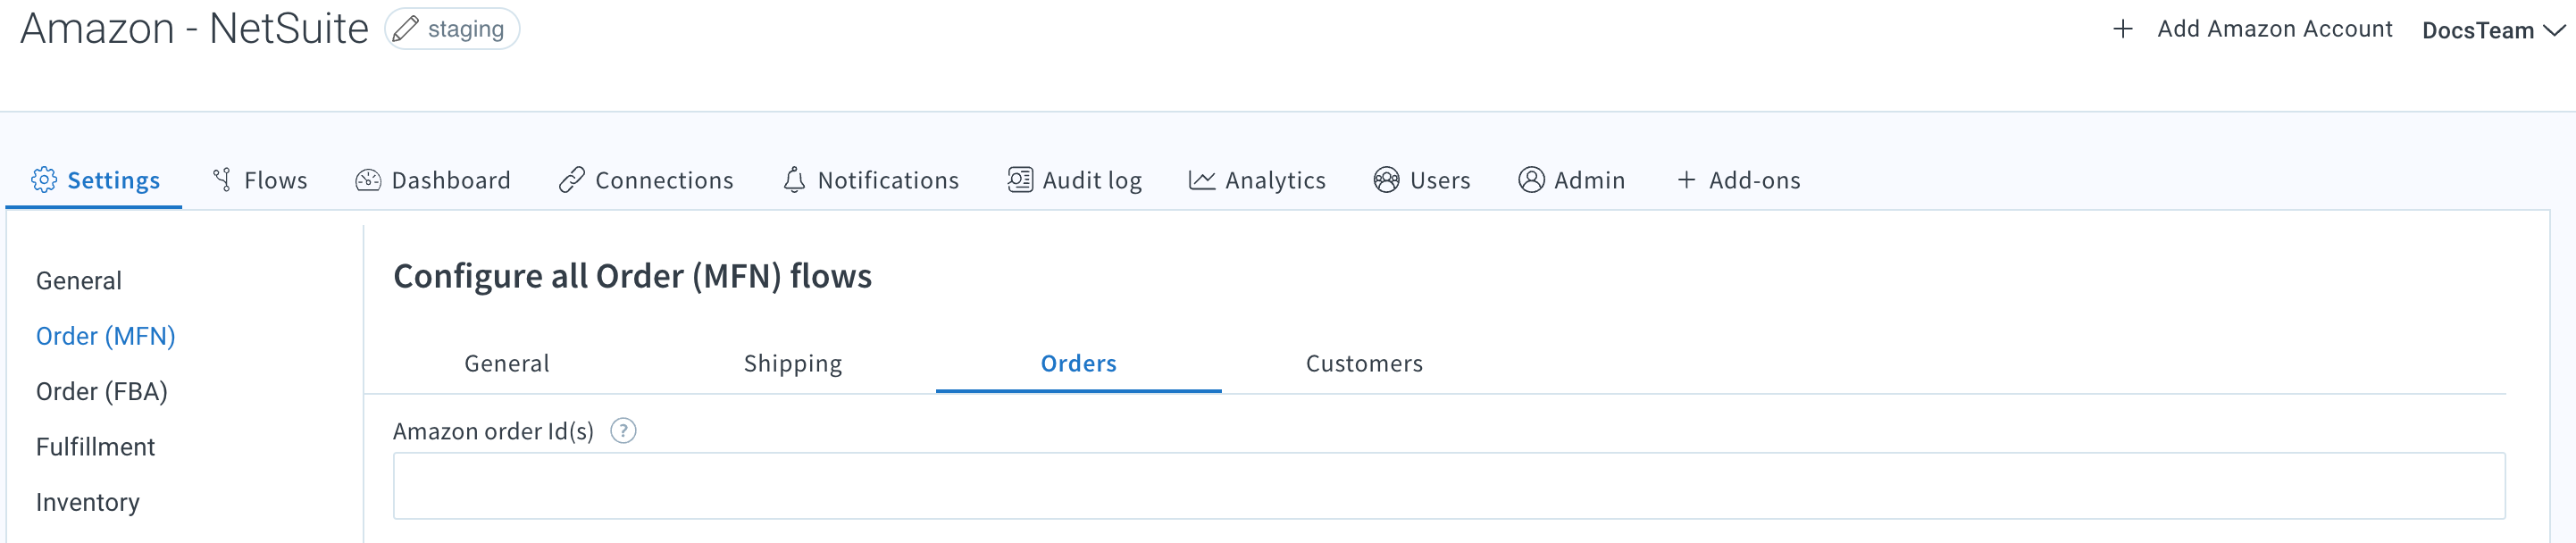Click the Analytics chart icon

coord(1202,180)
